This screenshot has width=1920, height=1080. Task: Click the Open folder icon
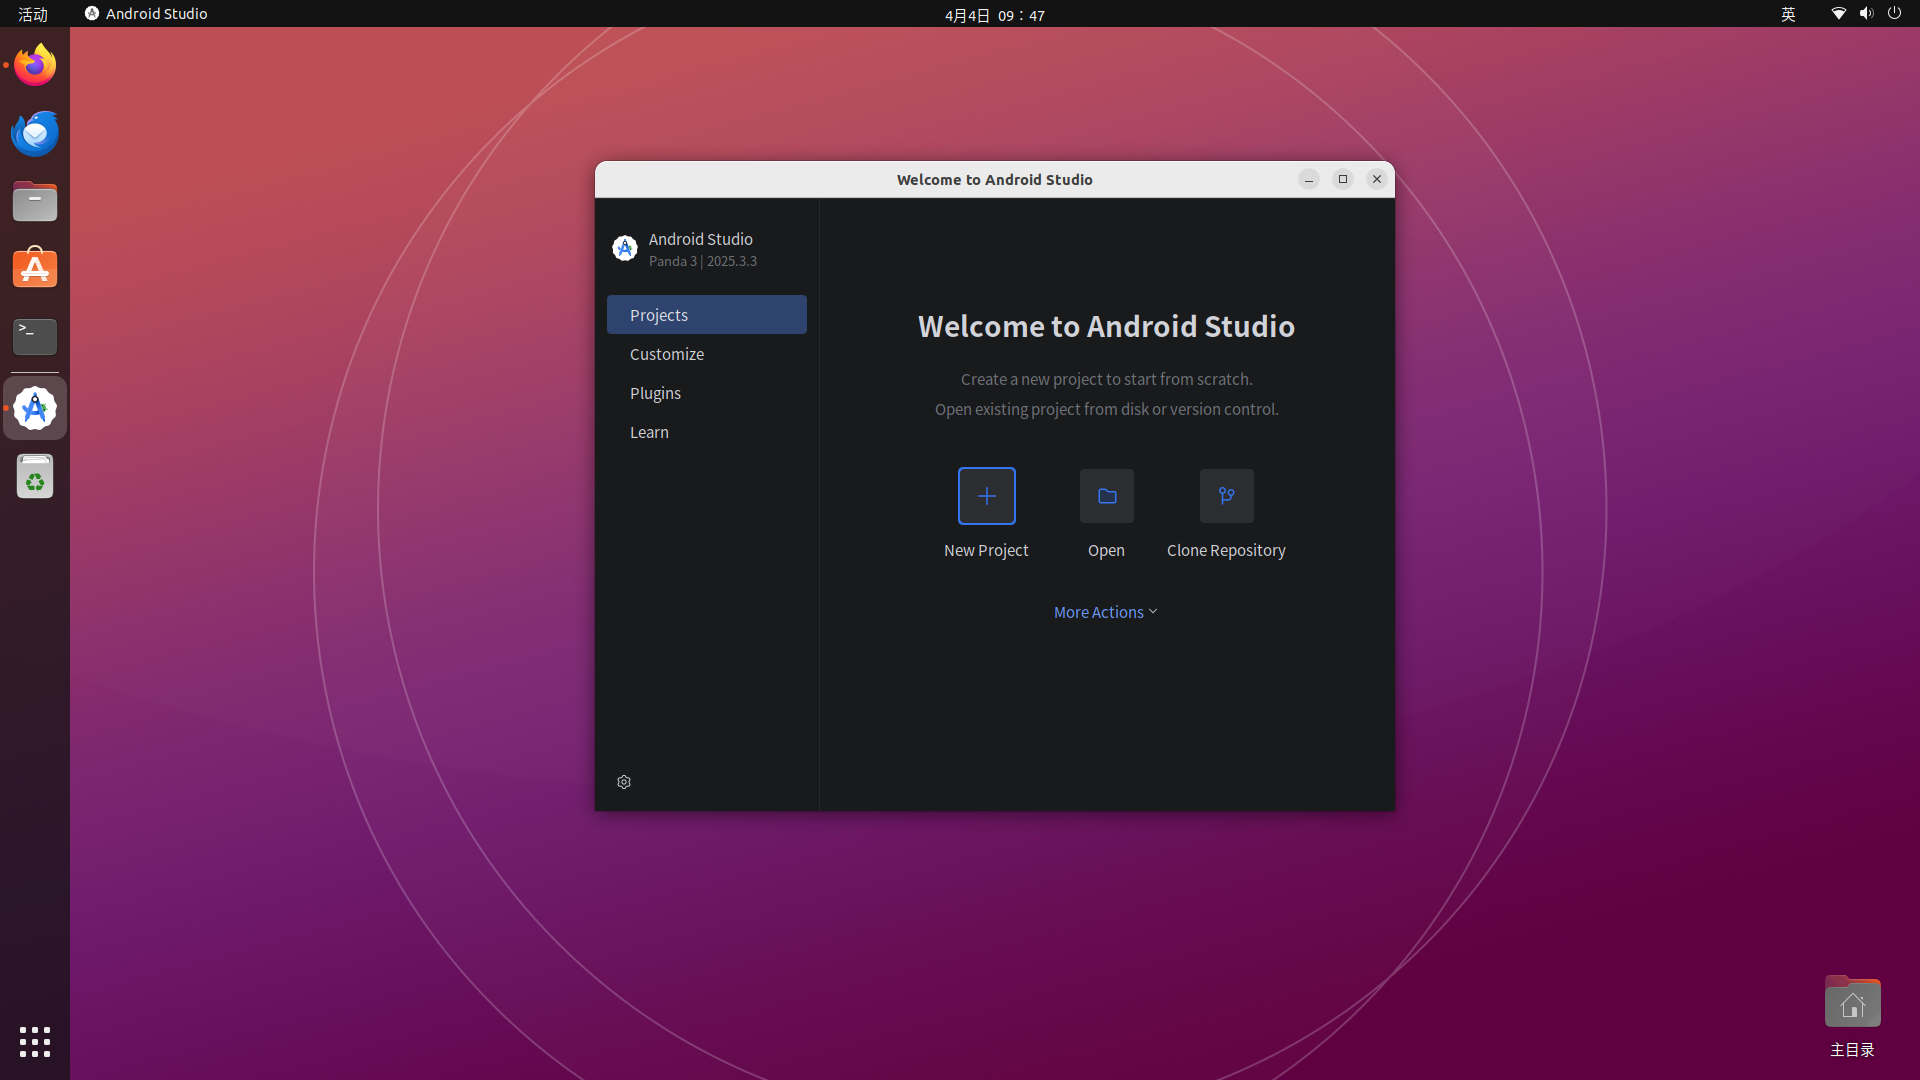(1106, 496)
